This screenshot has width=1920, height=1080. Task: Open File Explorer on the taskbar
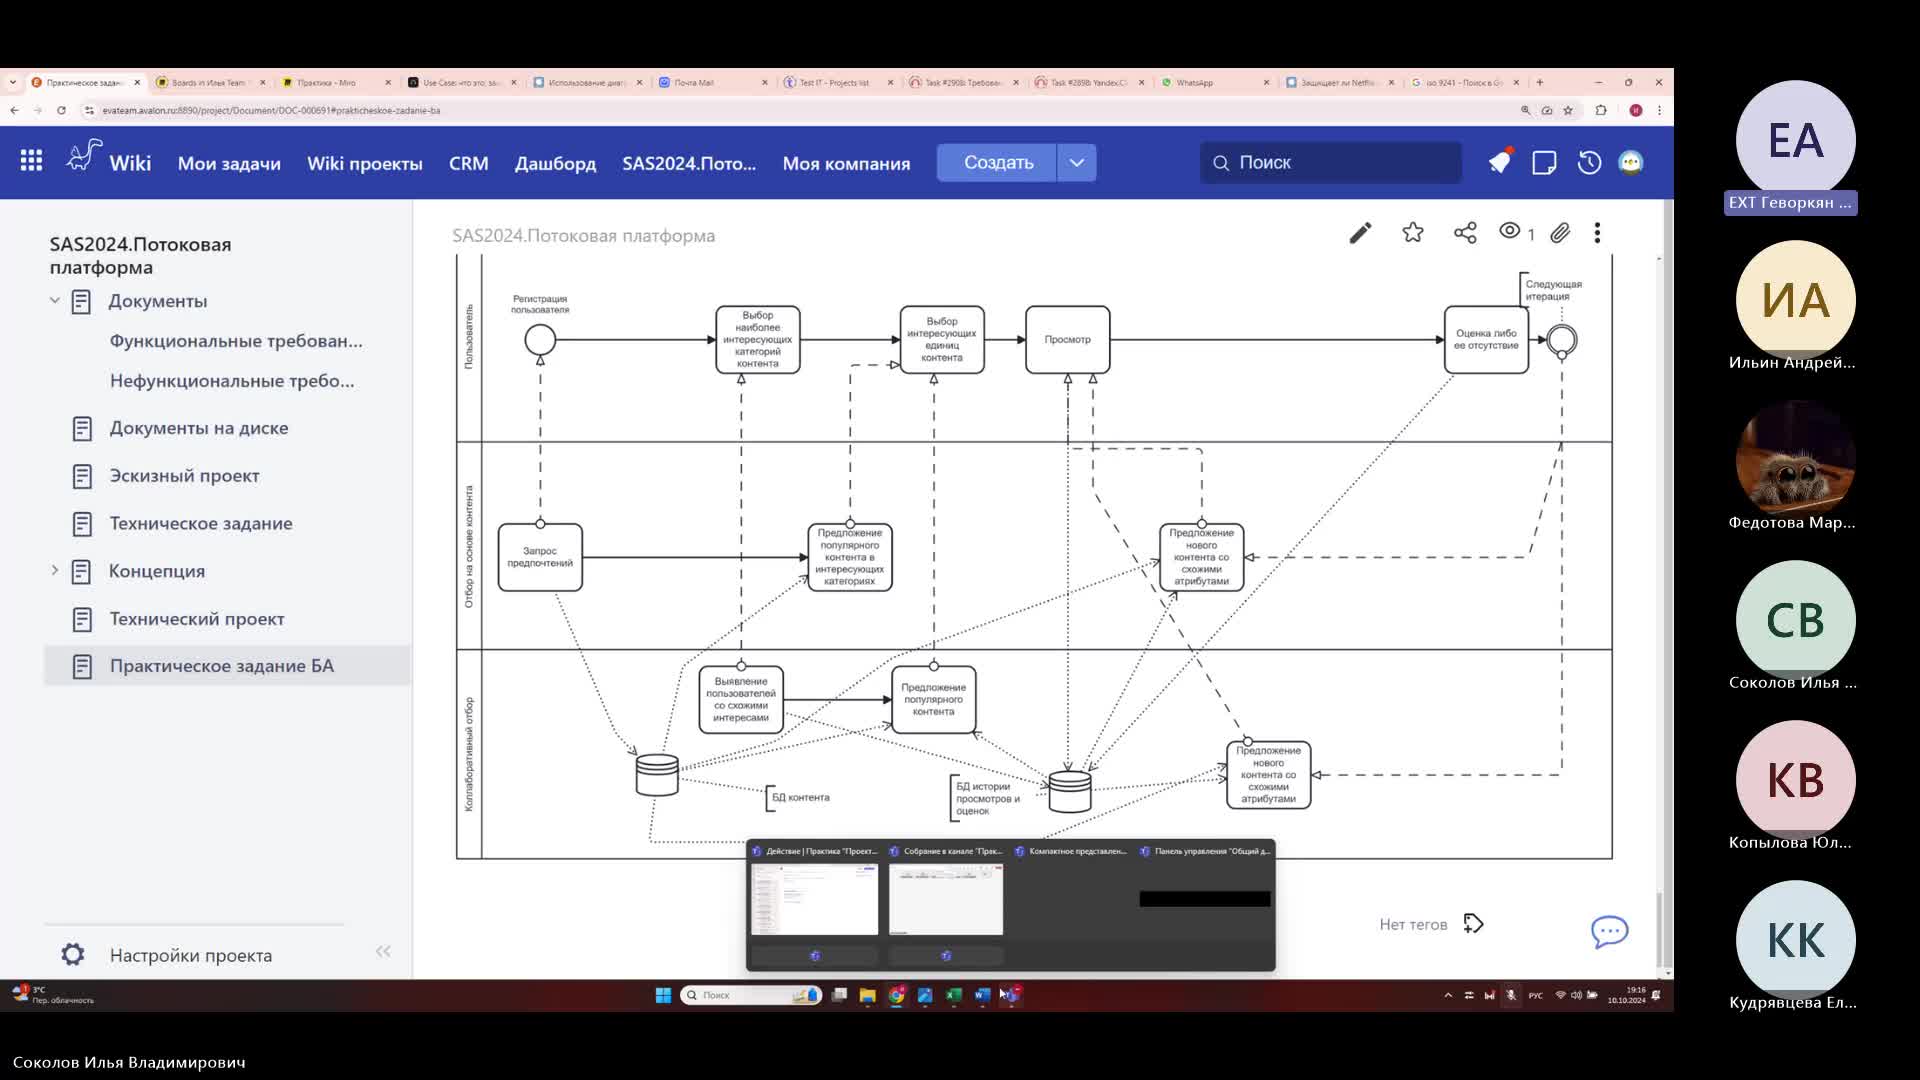point(867,995)
